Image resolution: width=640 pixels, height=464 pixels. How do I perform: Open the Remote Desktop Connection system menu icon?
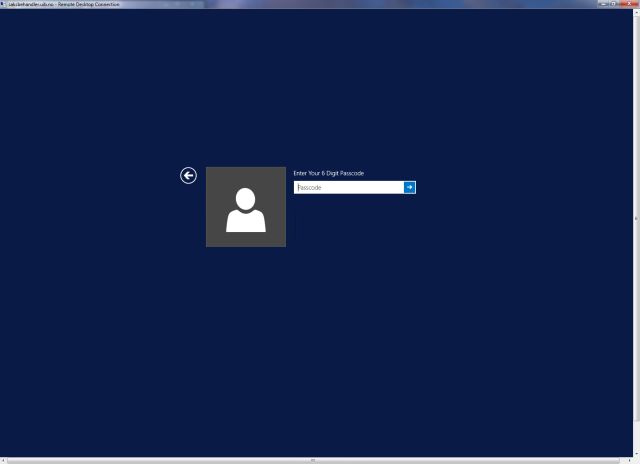pos(3,3)
